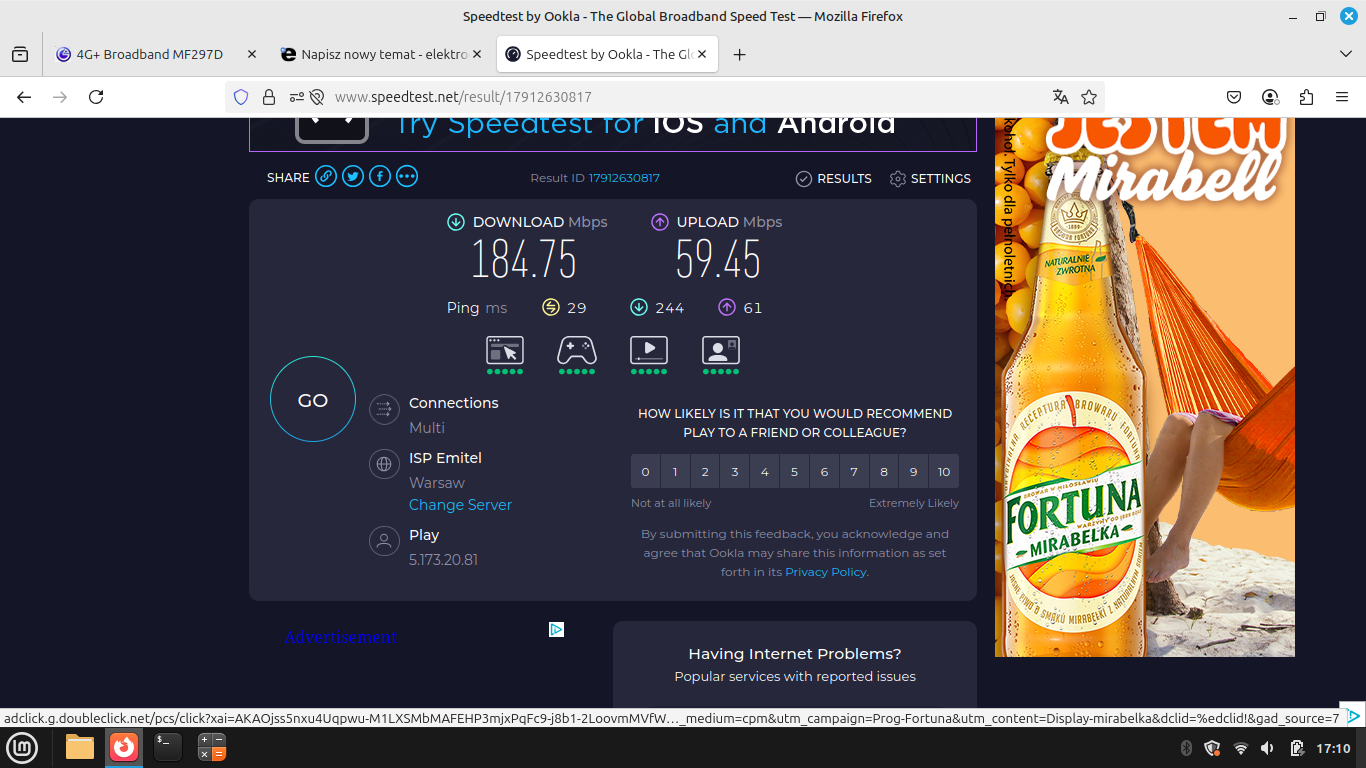Click the ISP globe icon
Image resolution: width=1366 pixels, height=768 pixels.
(384, 464)
